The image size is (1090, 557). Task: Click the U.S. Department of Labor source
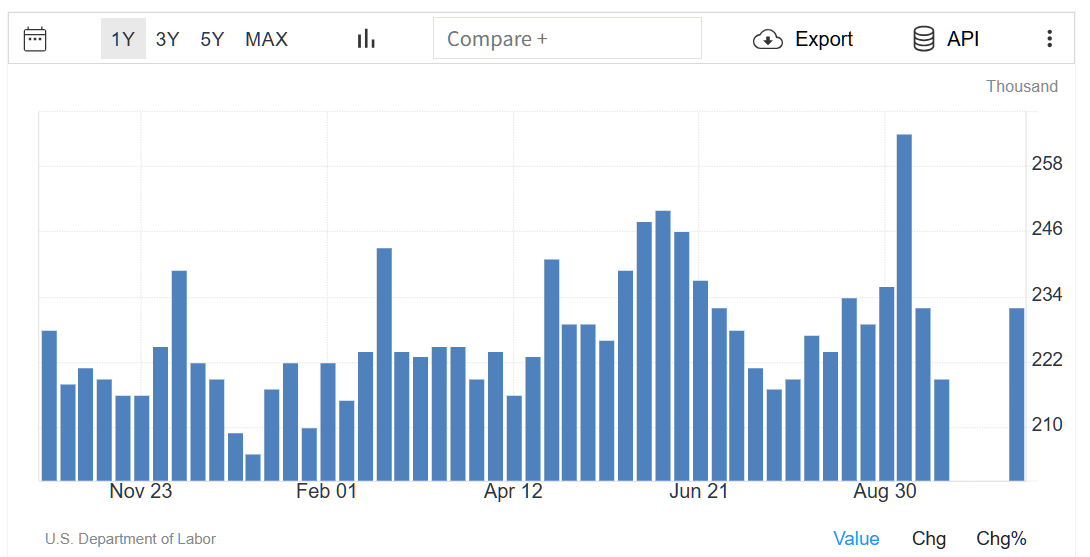tap(130, 539)
